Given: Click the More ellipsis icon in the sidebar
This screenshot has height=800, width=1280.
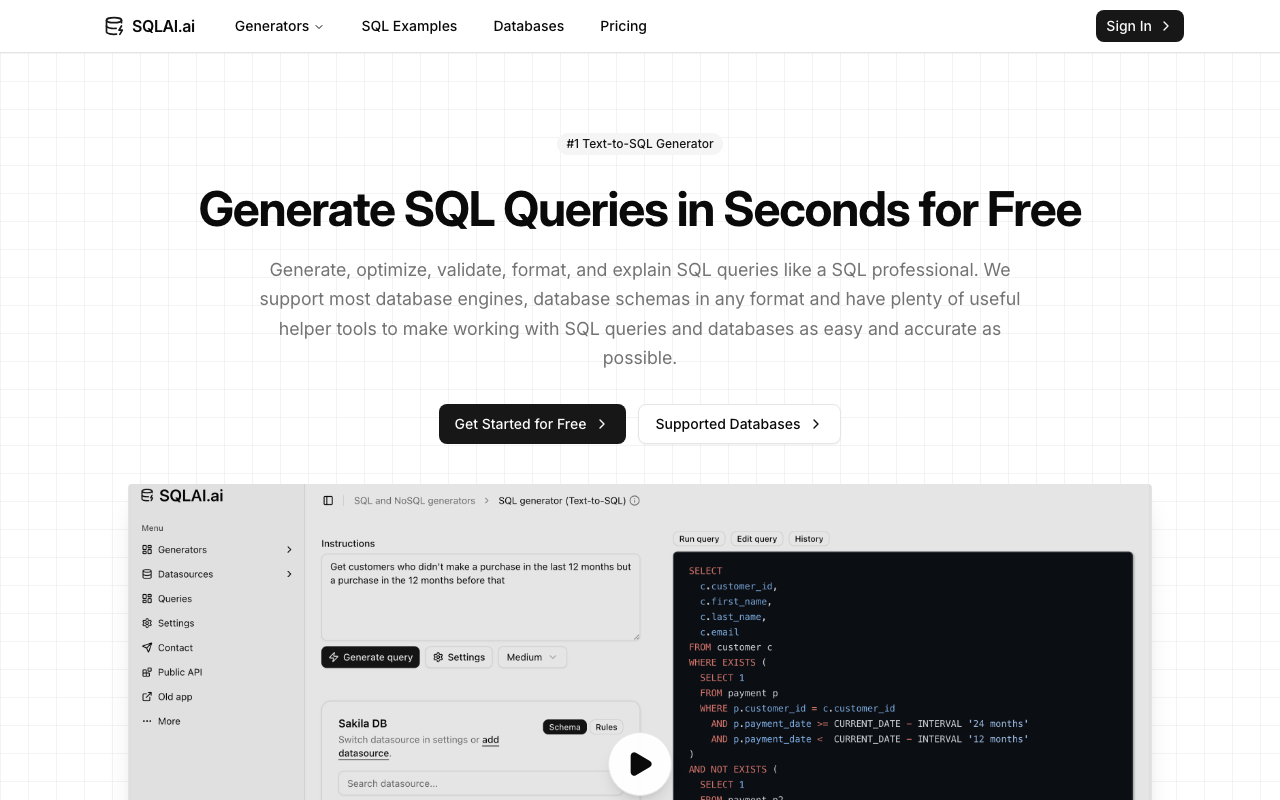Looking at the screenshot, I should 147,721.
